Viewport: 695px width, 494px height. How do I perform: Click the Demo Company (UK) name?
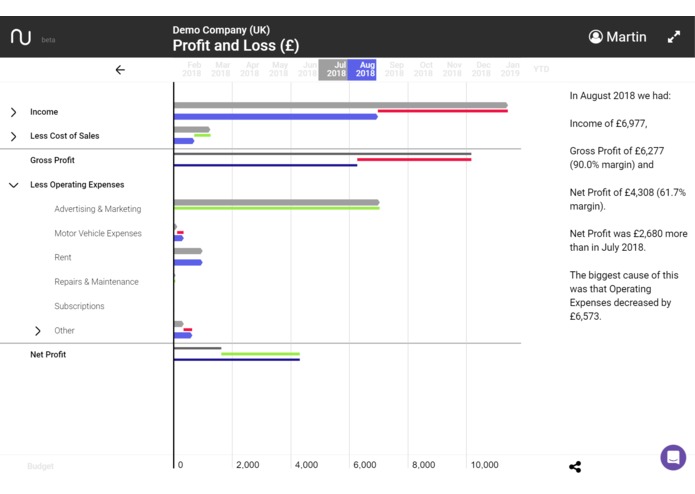[x=221, y=30]
